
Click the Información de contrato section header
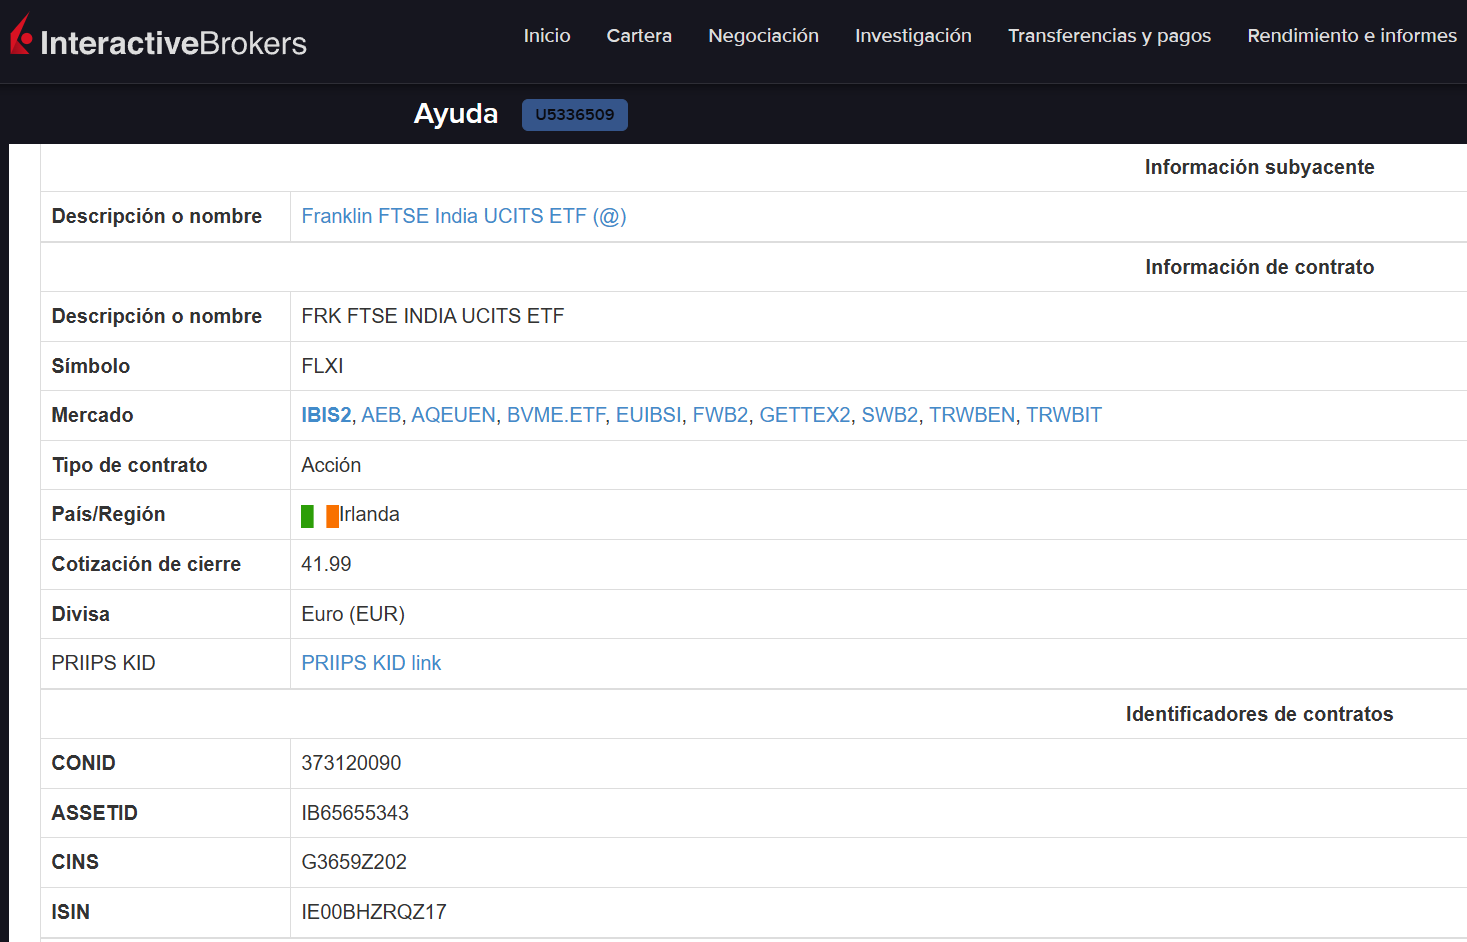click(1259, 267)
